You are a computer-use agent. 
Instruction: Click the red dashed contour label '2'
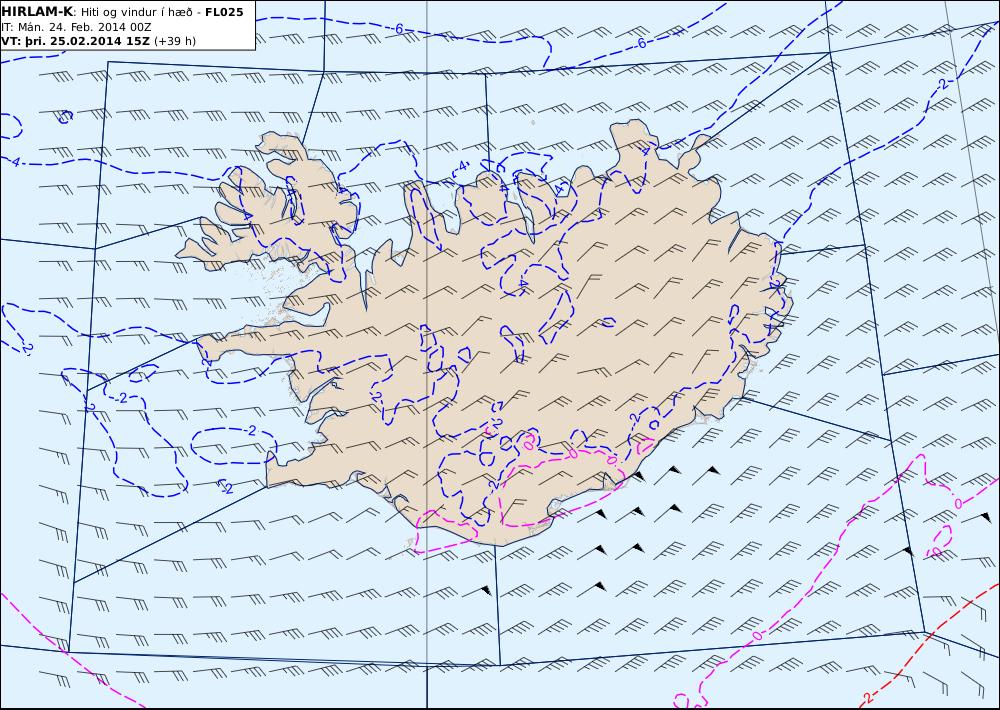coord(867,697)
